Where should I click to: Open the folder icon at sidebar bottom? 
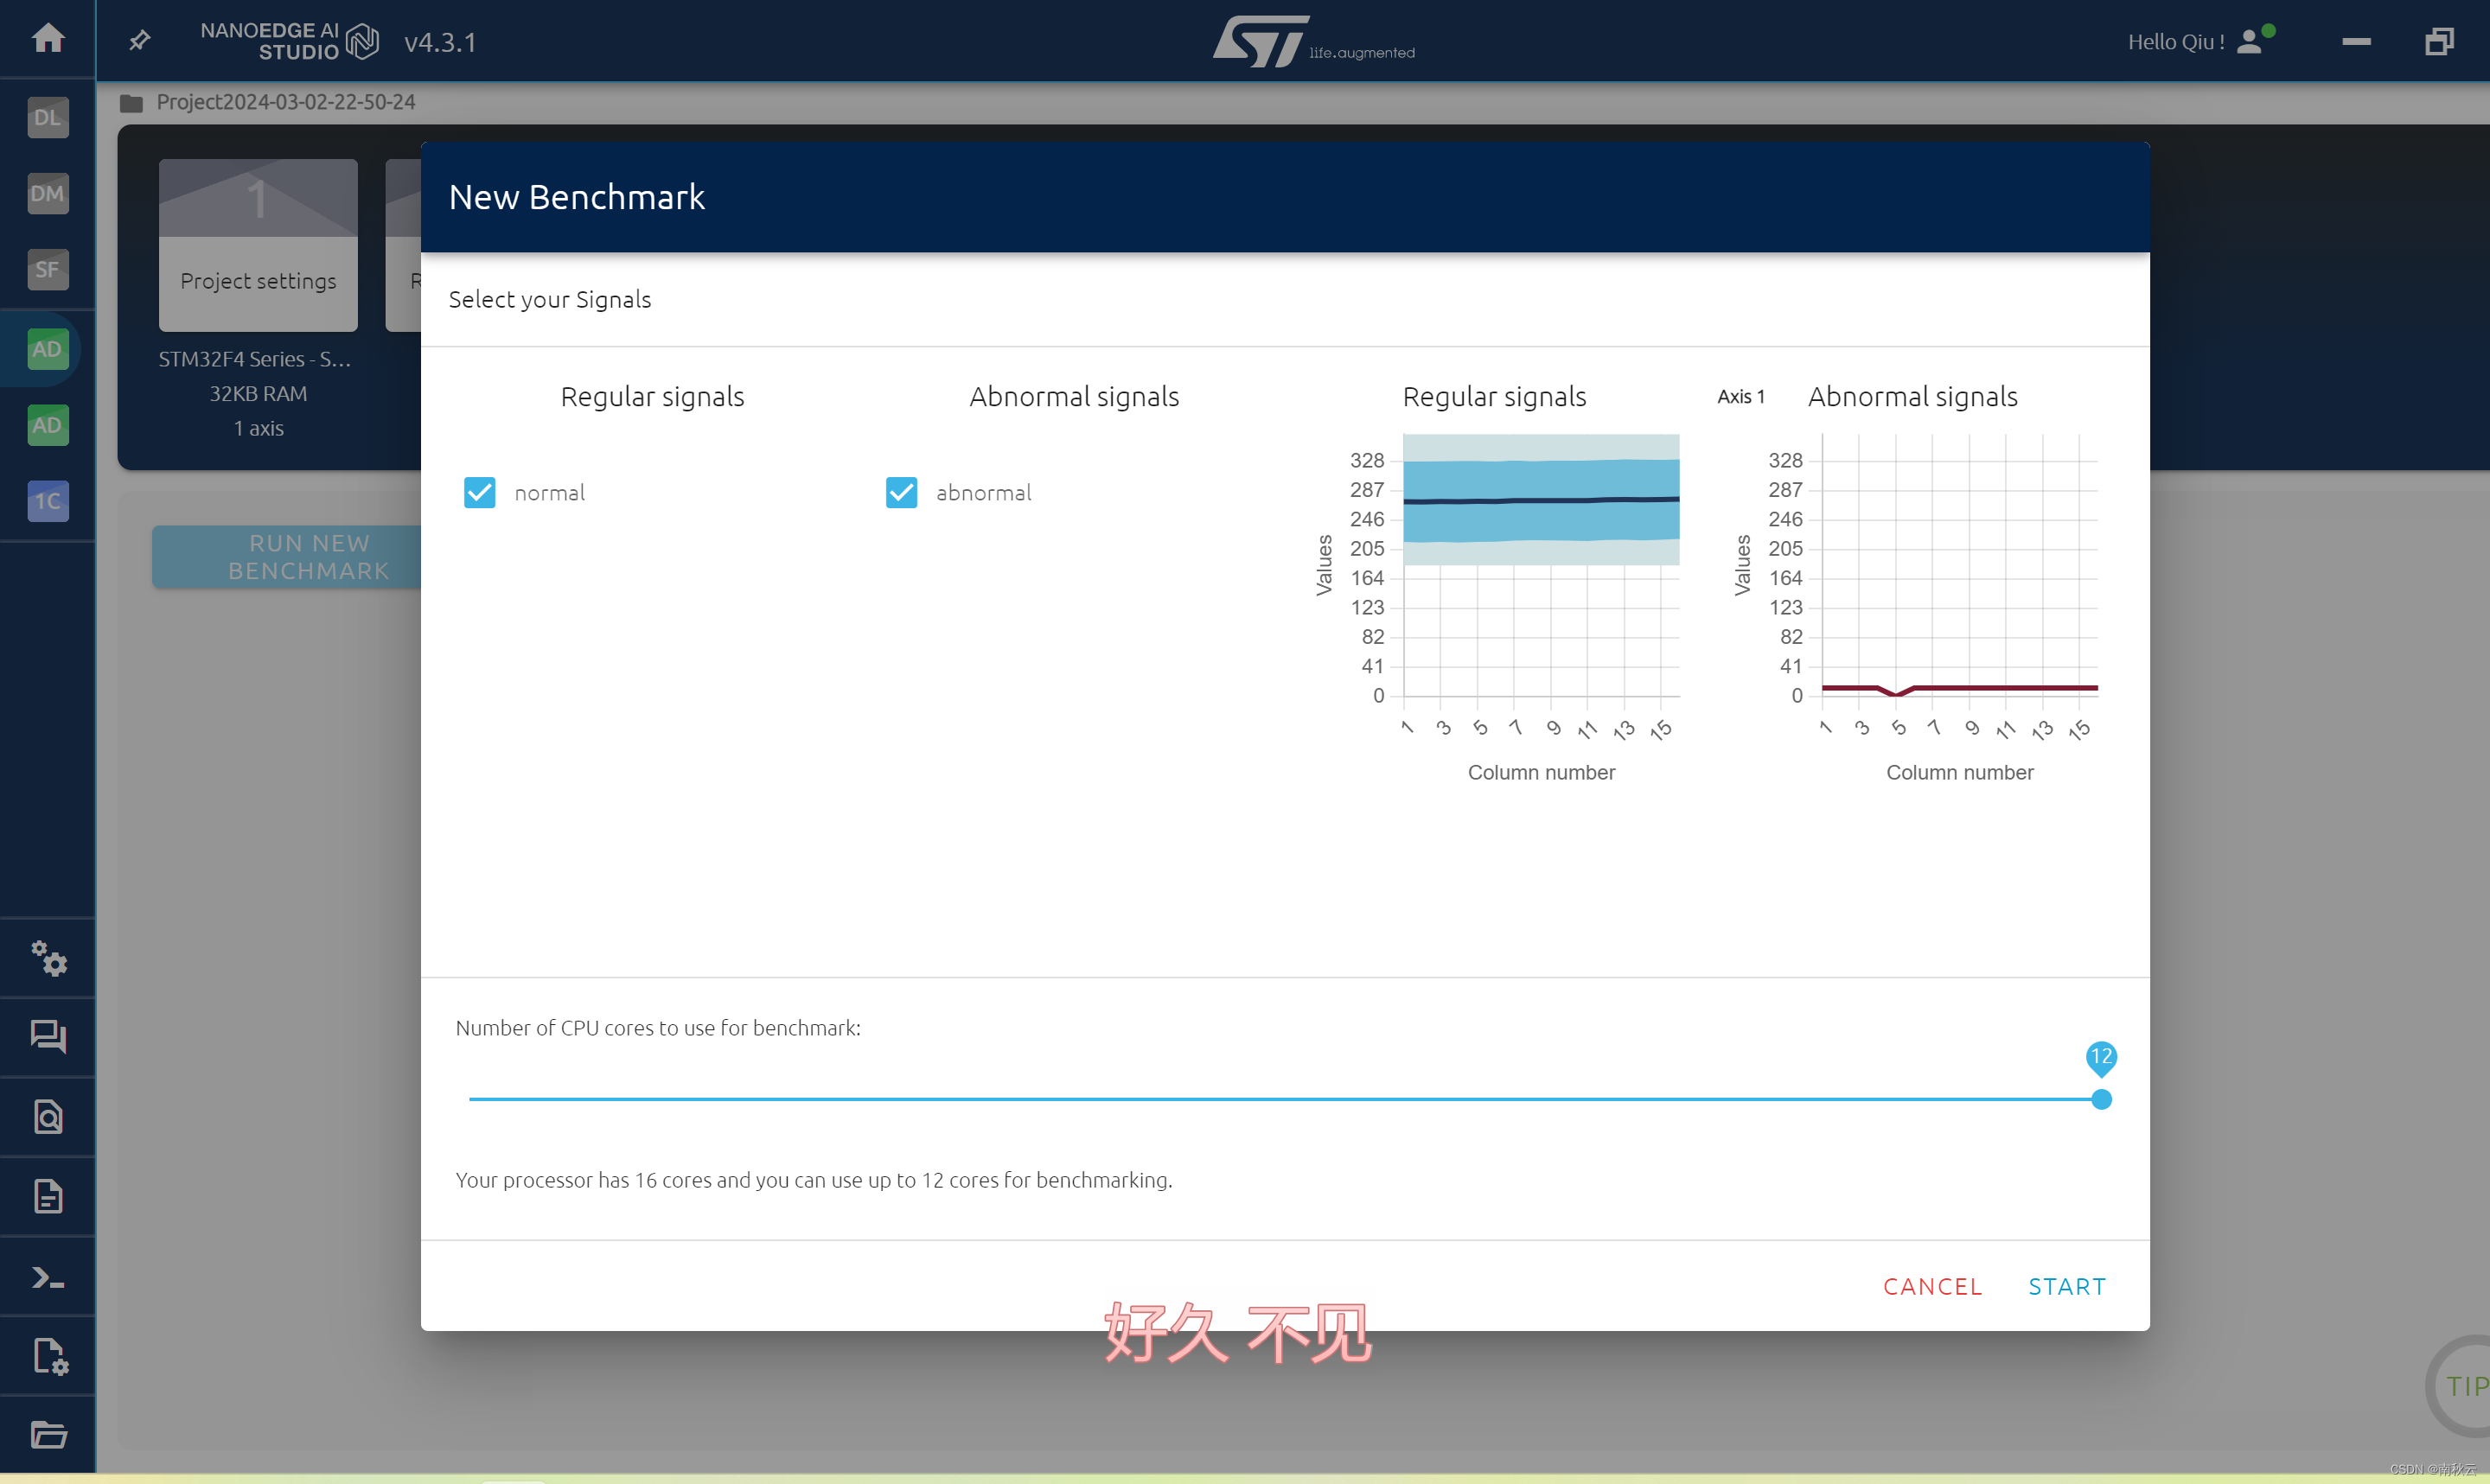pos(48,1434)
